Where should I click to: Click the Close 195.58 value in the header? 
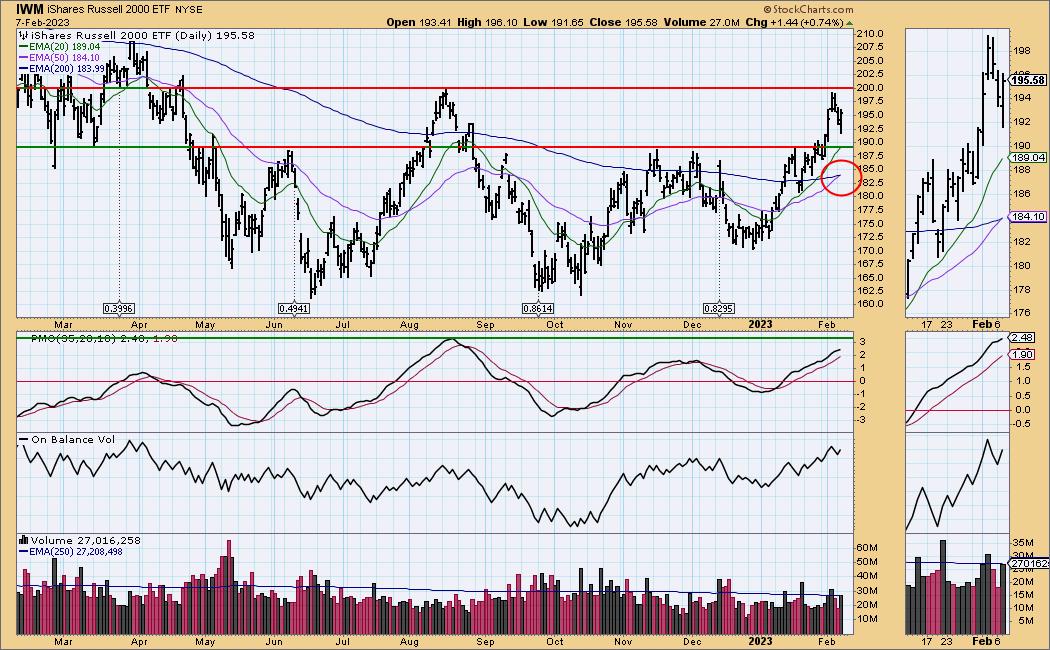[623, 22]
